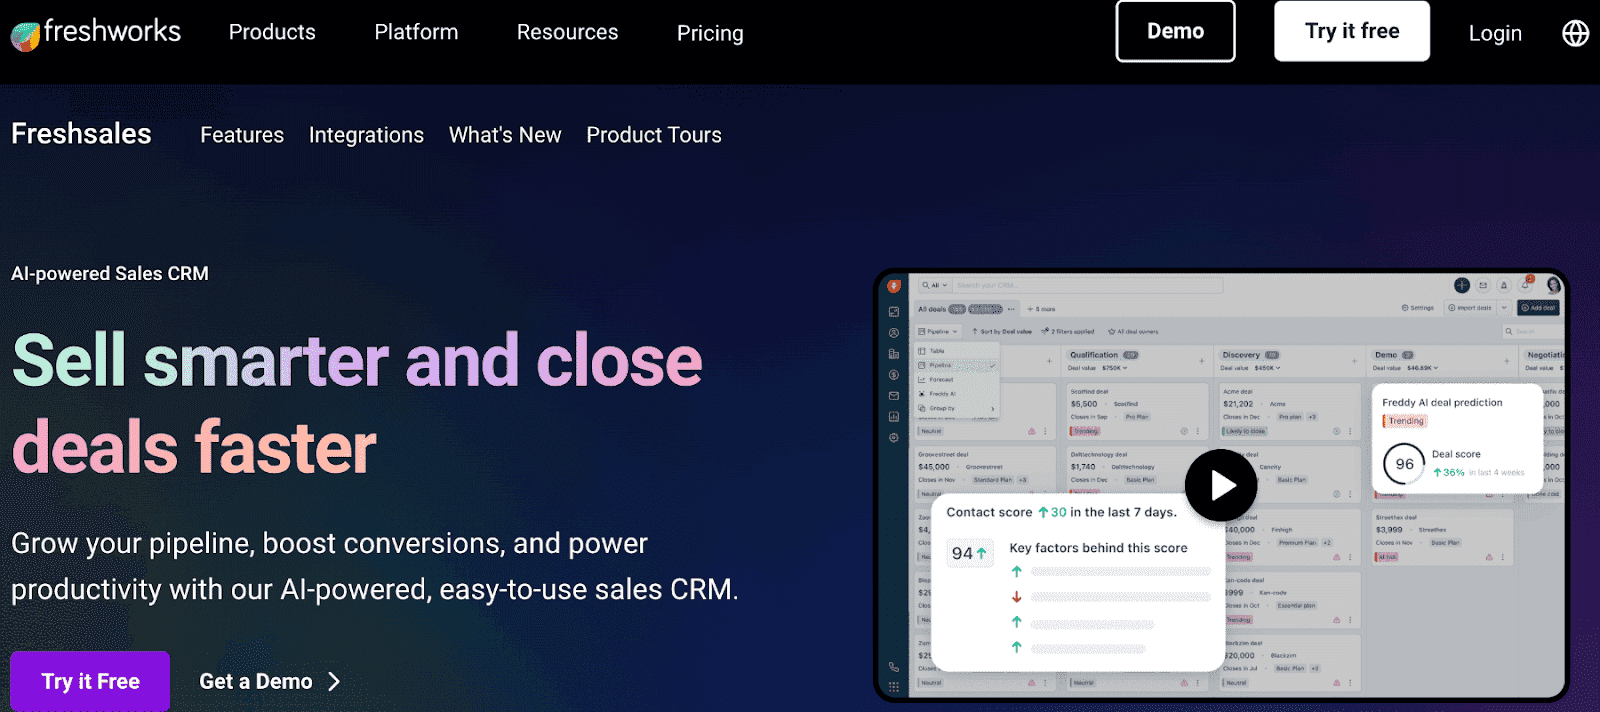Go to the Pricing page
This screenshot has height=712, width=1600.
click(710, 33)
